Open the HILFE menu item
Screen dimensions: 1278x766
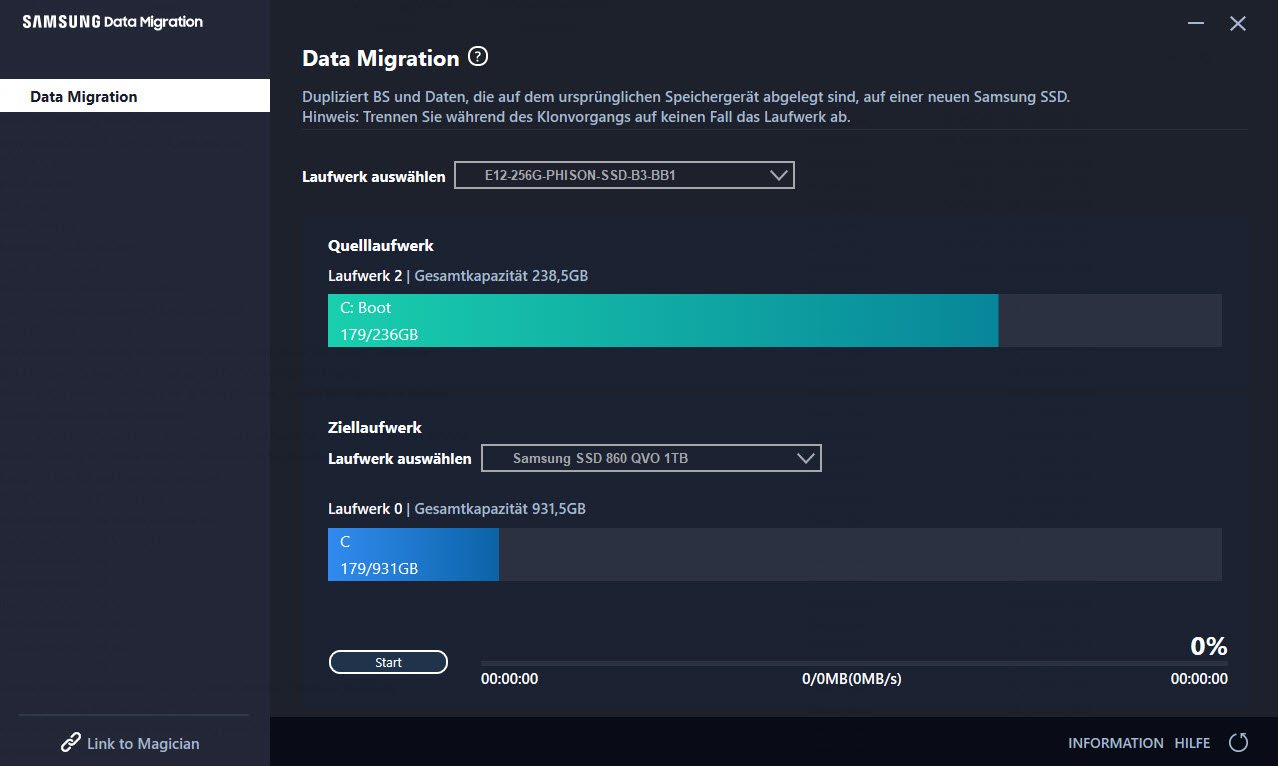click(x=1192, y=743)
